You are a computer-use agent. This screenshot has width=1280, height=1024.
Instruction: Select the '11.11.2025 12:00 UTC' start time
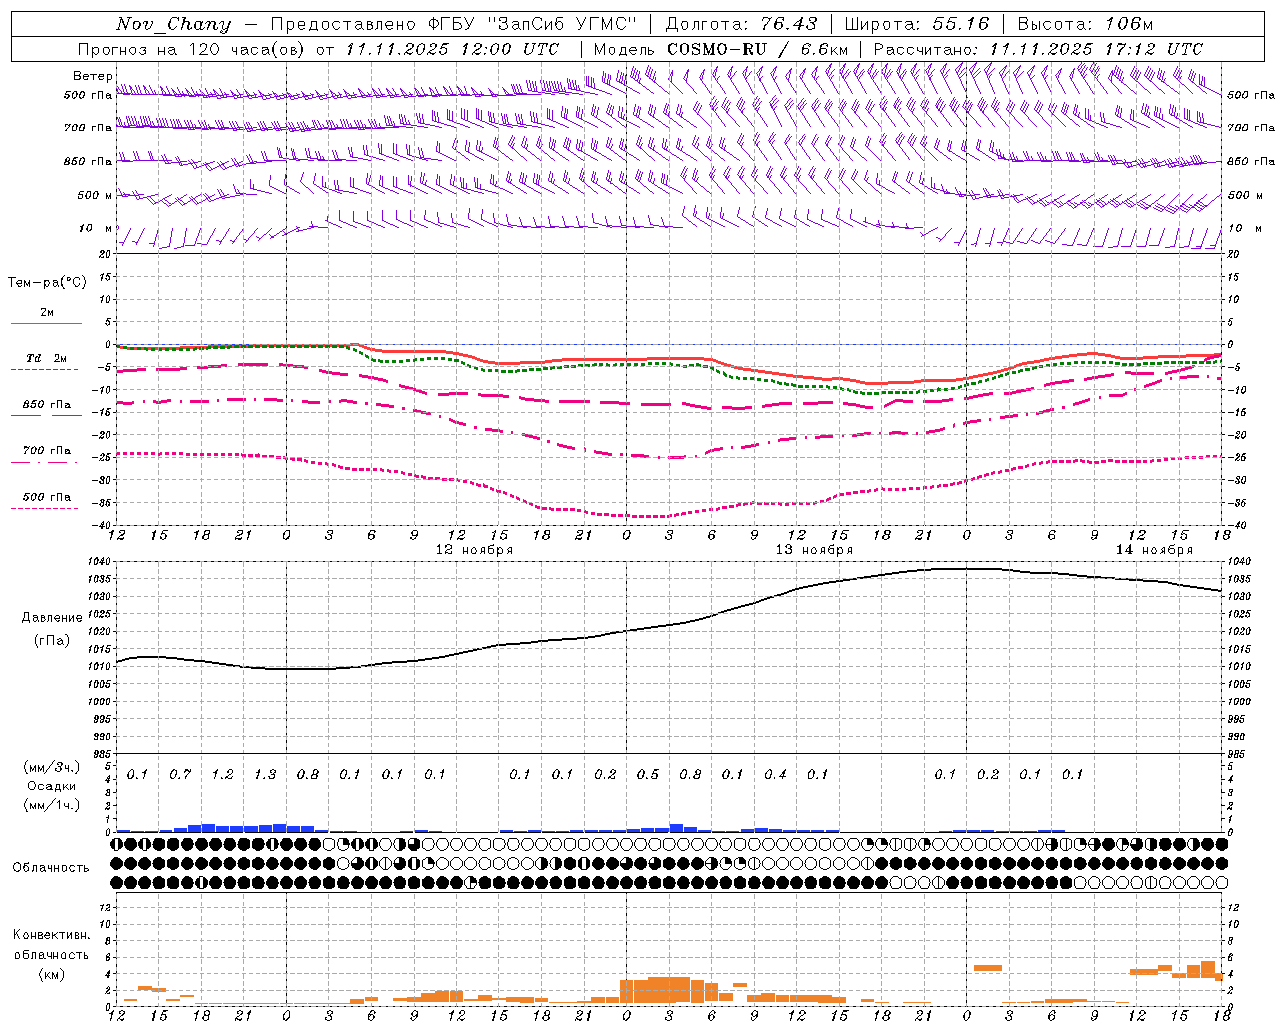pos(452,49)
